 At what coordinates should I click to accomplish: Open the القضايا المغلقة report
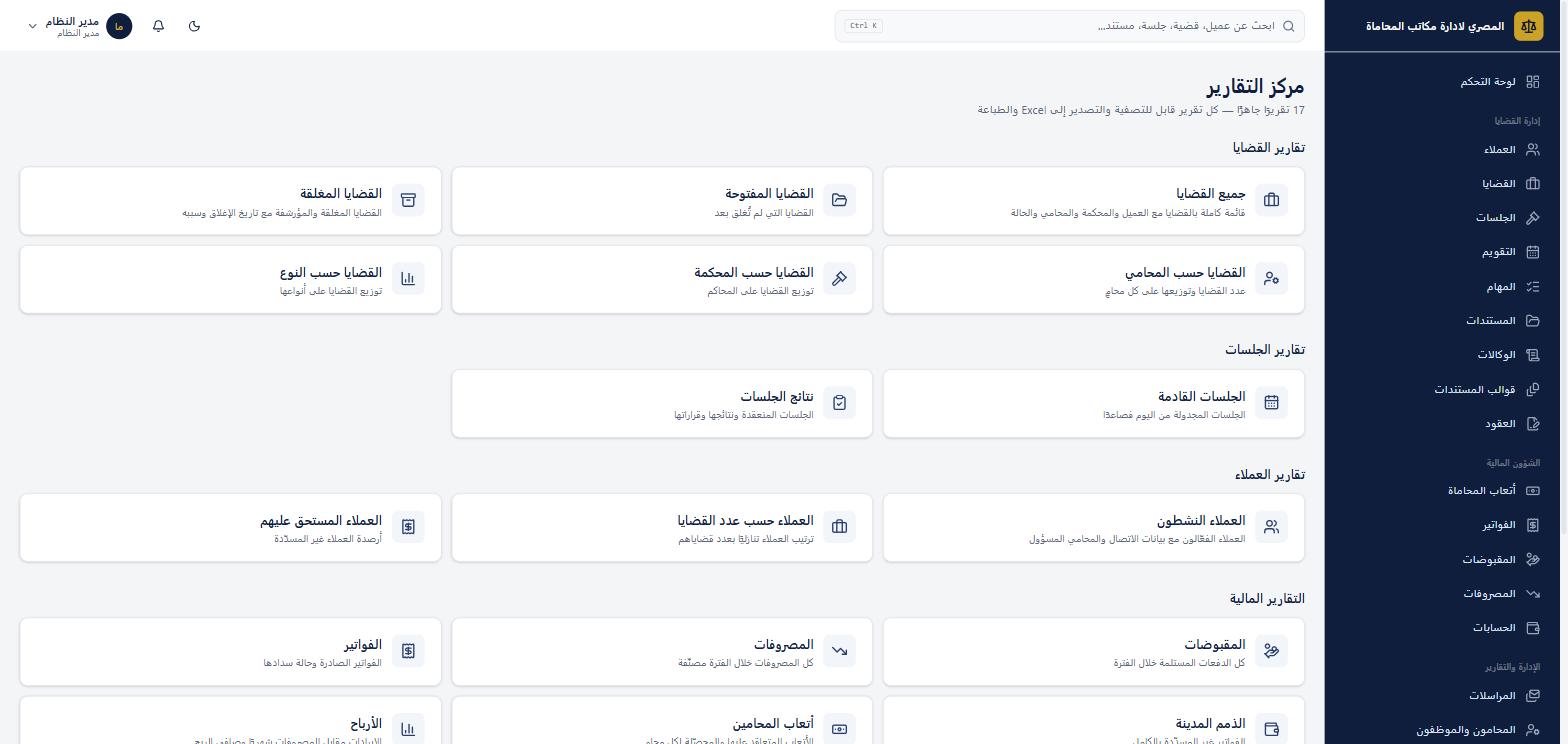tap(230, 201)
